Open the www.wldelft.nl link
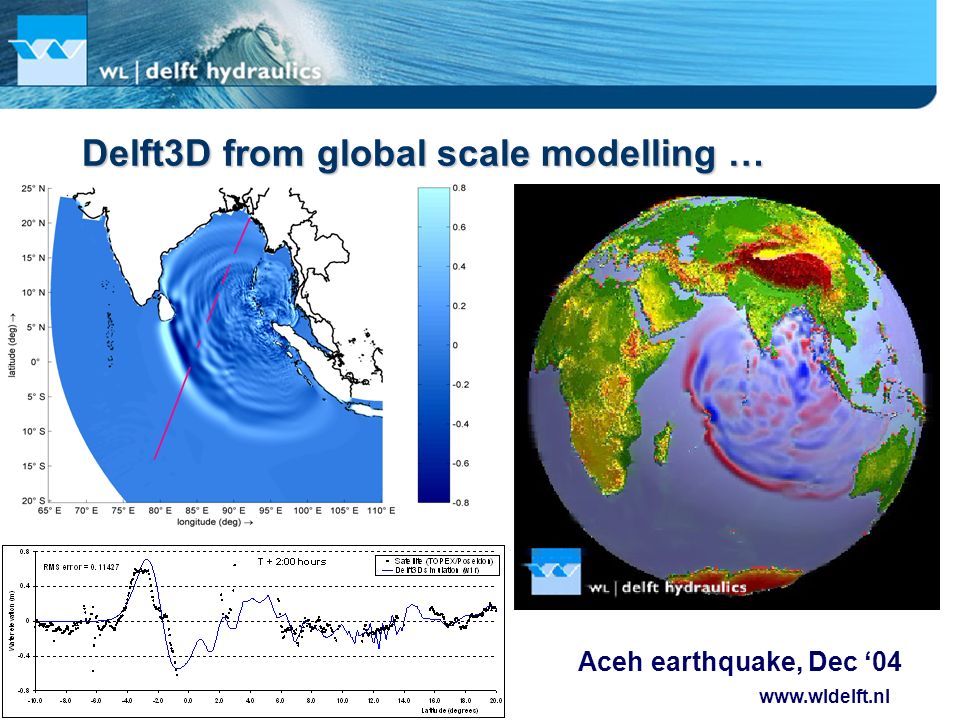960x720 pixels. click(824, 696)
